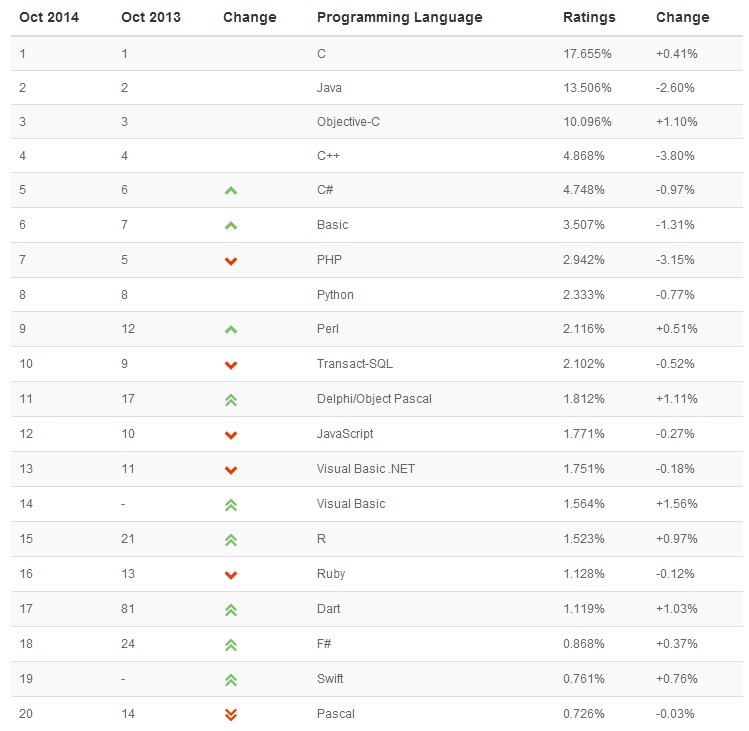Click the green up arrow in Perl row
This screenshot has height=731, width=749.
[x=231, y=329]
